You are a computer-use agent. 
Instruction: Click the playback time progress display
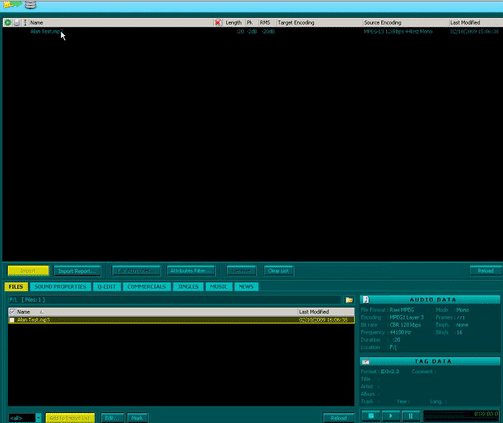(x=462, y=416)
